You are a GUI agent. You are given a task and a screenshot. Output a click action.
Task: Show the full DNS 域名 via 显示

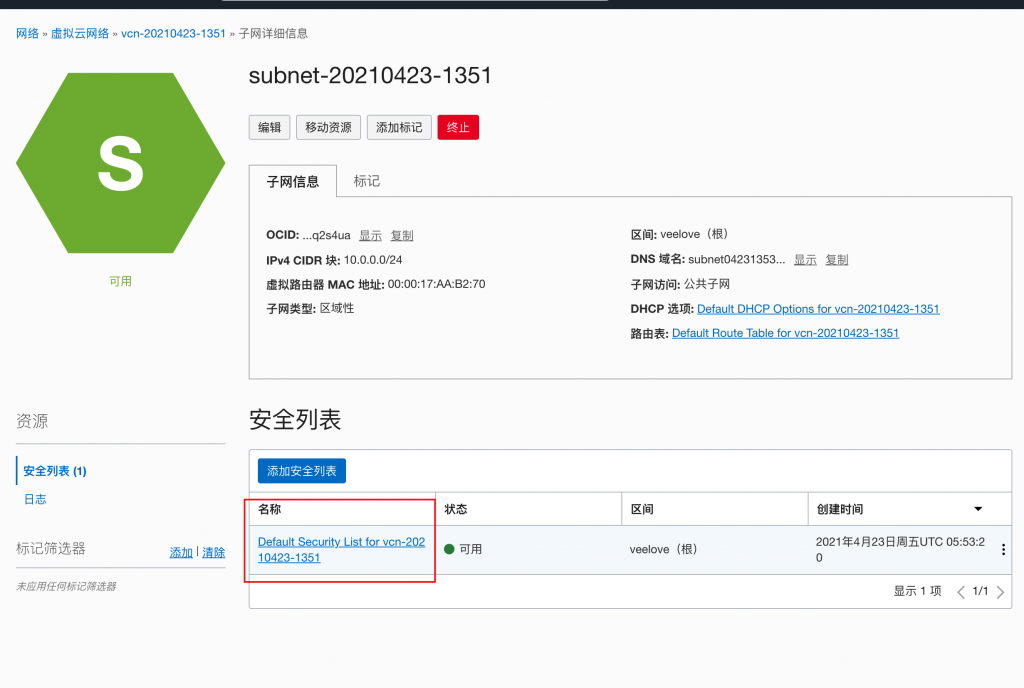tap(805, 260)
